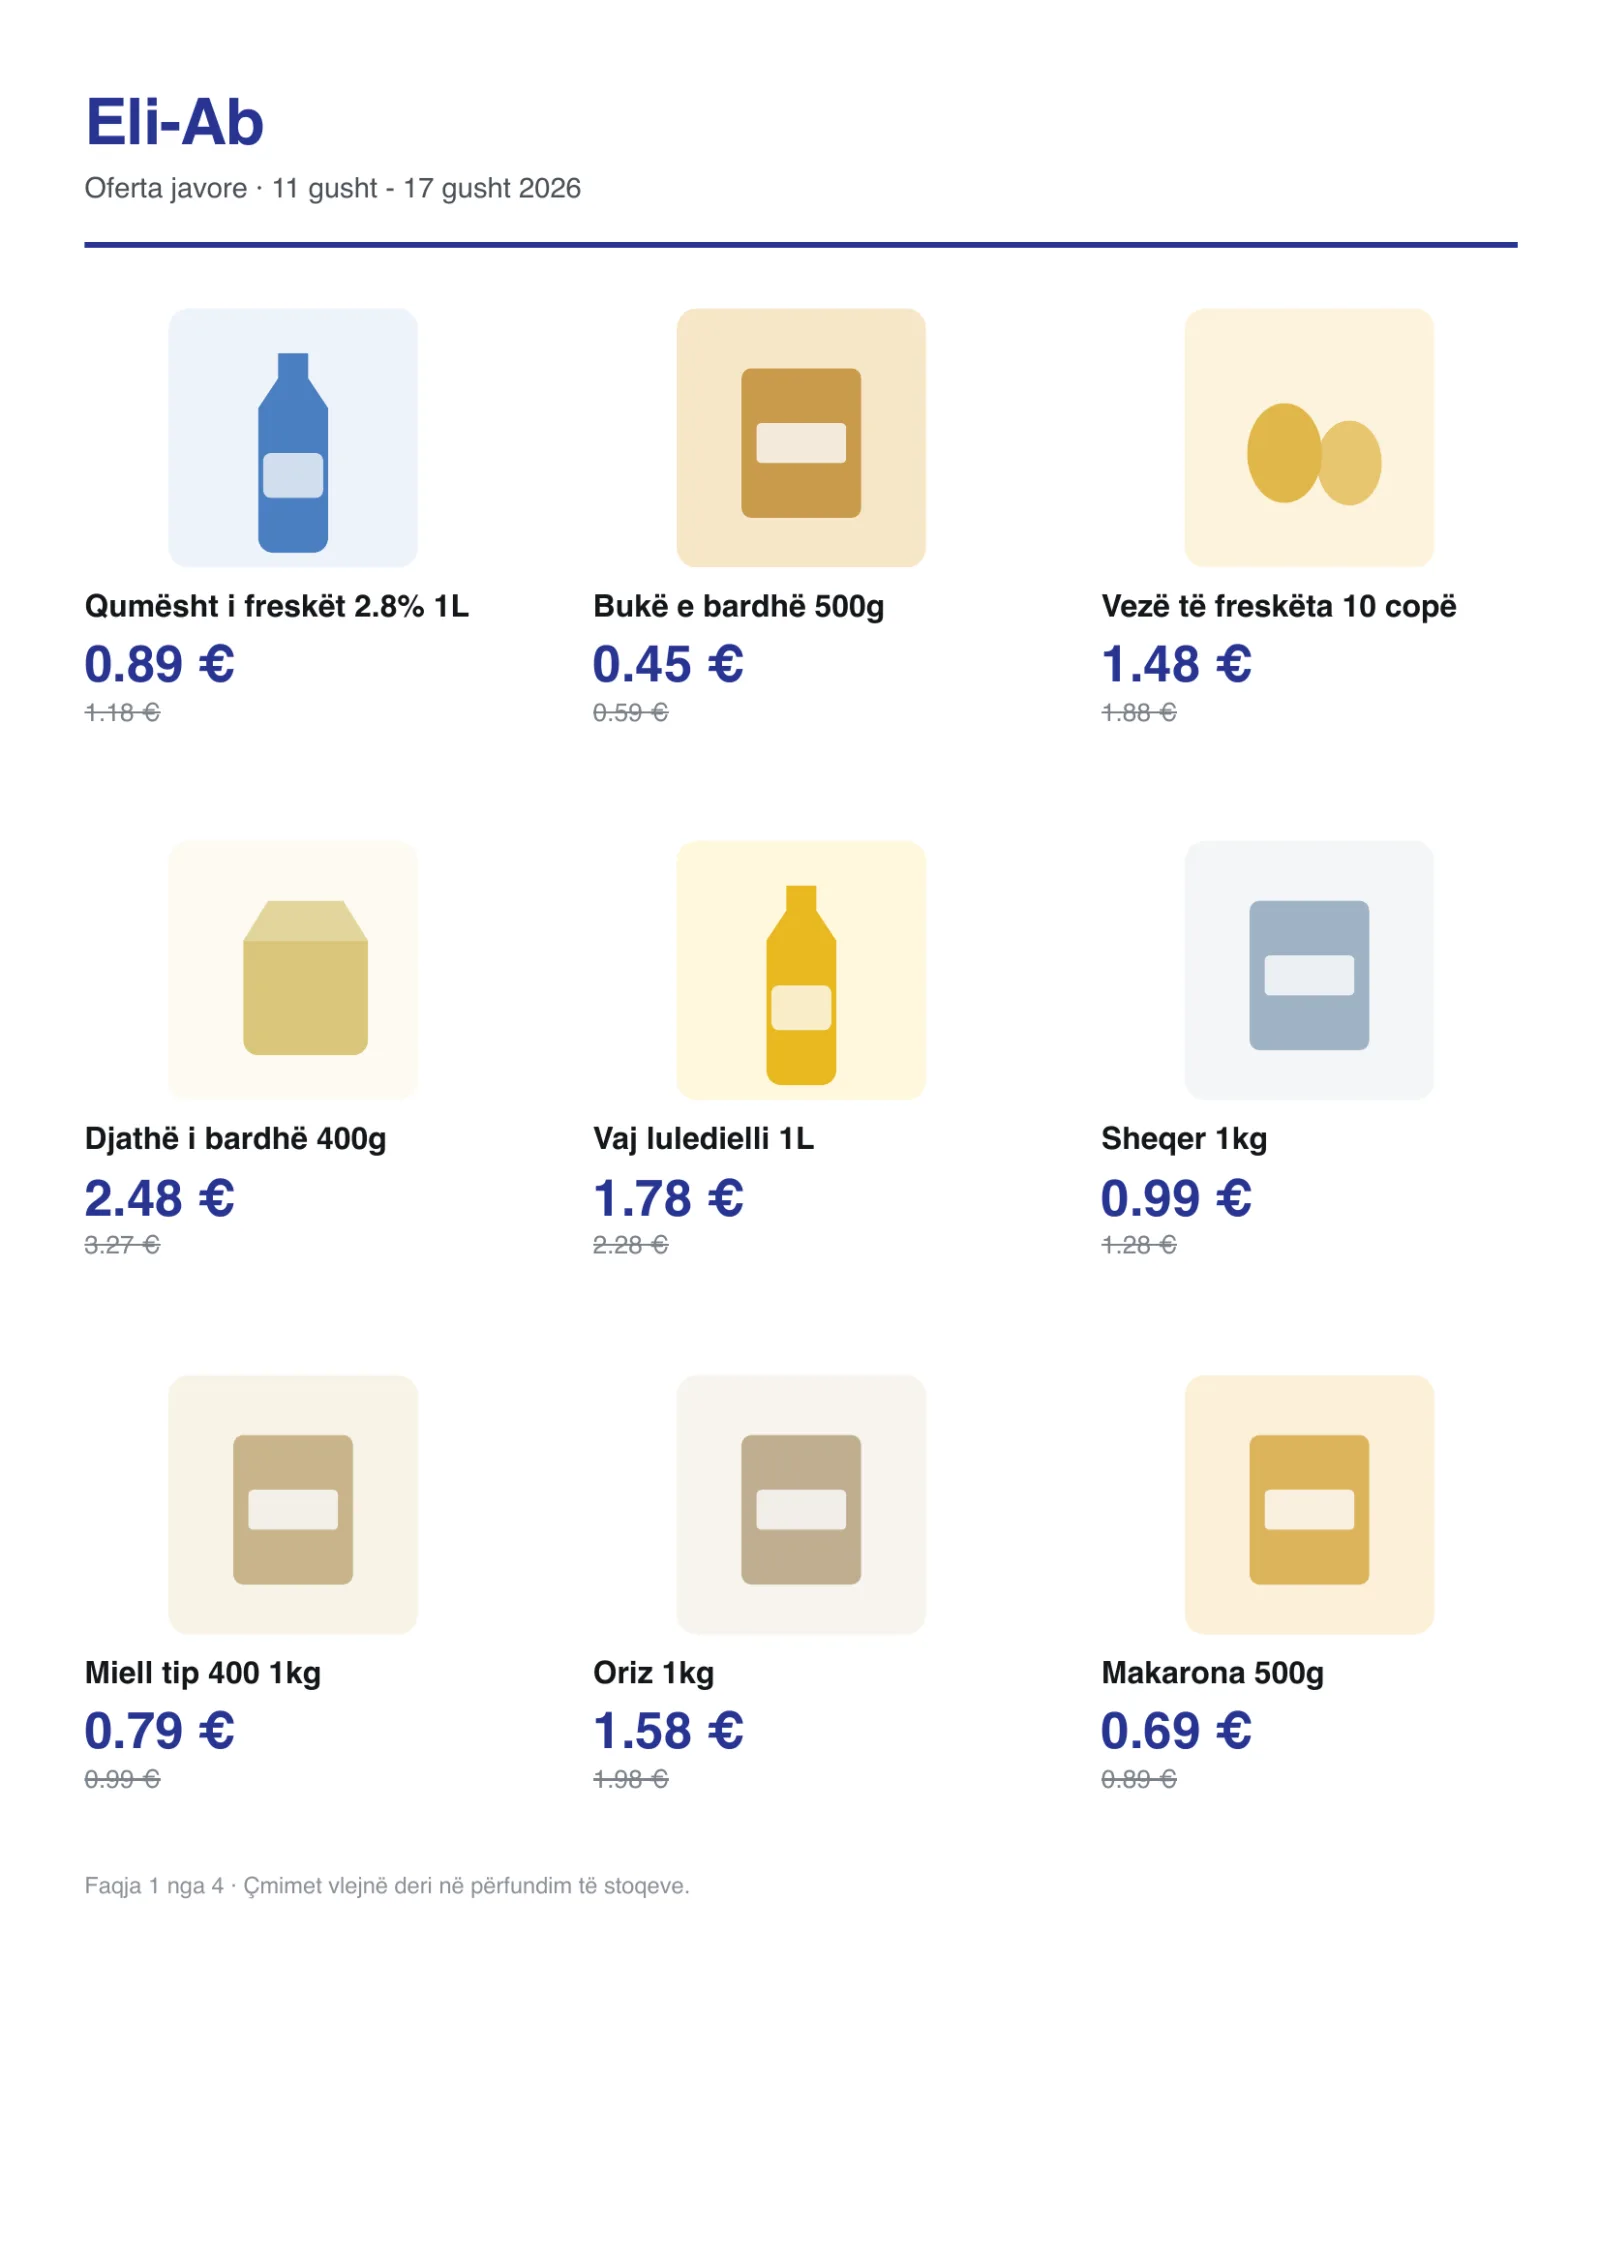Image resolution: width=1600 pixels, height=2264 pixels.
Task: Click the Oferta javore date subtitle
Action: 333,188
